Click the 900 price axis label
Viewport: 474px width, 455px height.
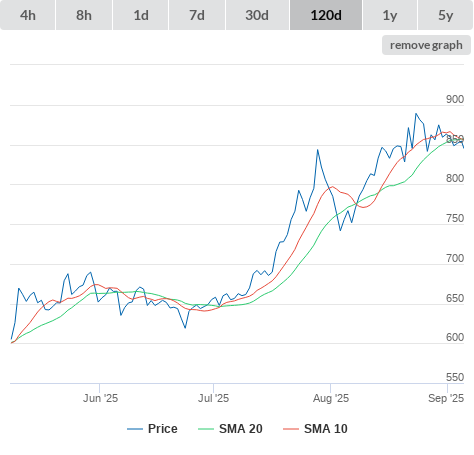coord(455,99)
